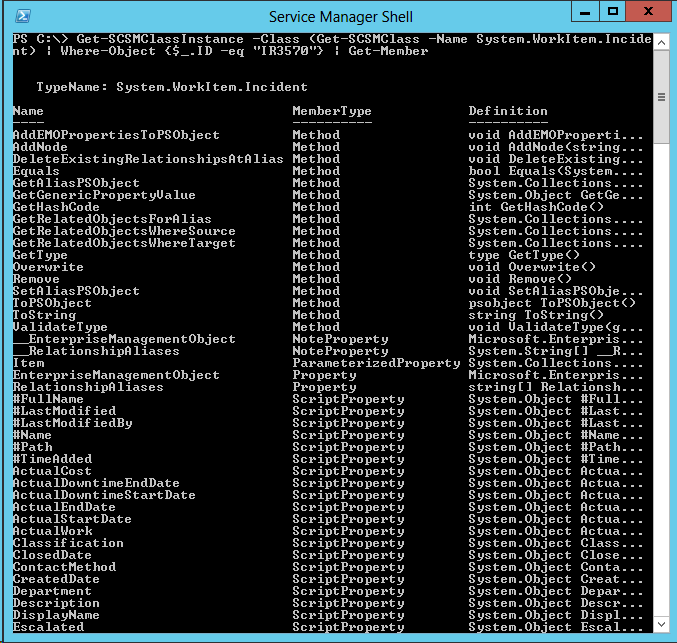This screenshot has width=677, height=643.
Task: Click 'Classification' property name
Action: pyautogui.click(x=68, y=543)
